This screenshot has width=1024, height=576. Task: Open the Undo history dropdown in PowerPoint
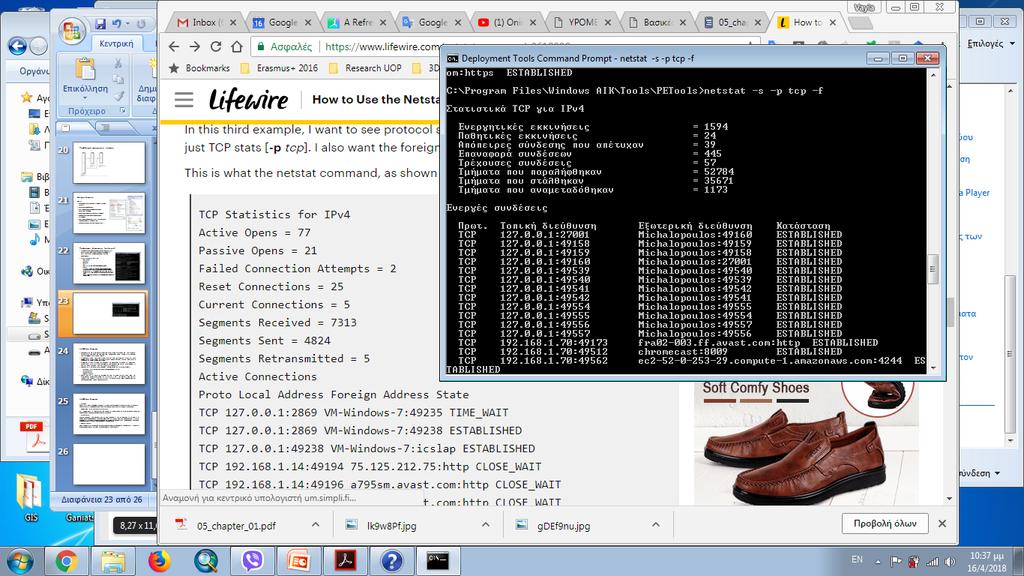coord(127,24)
